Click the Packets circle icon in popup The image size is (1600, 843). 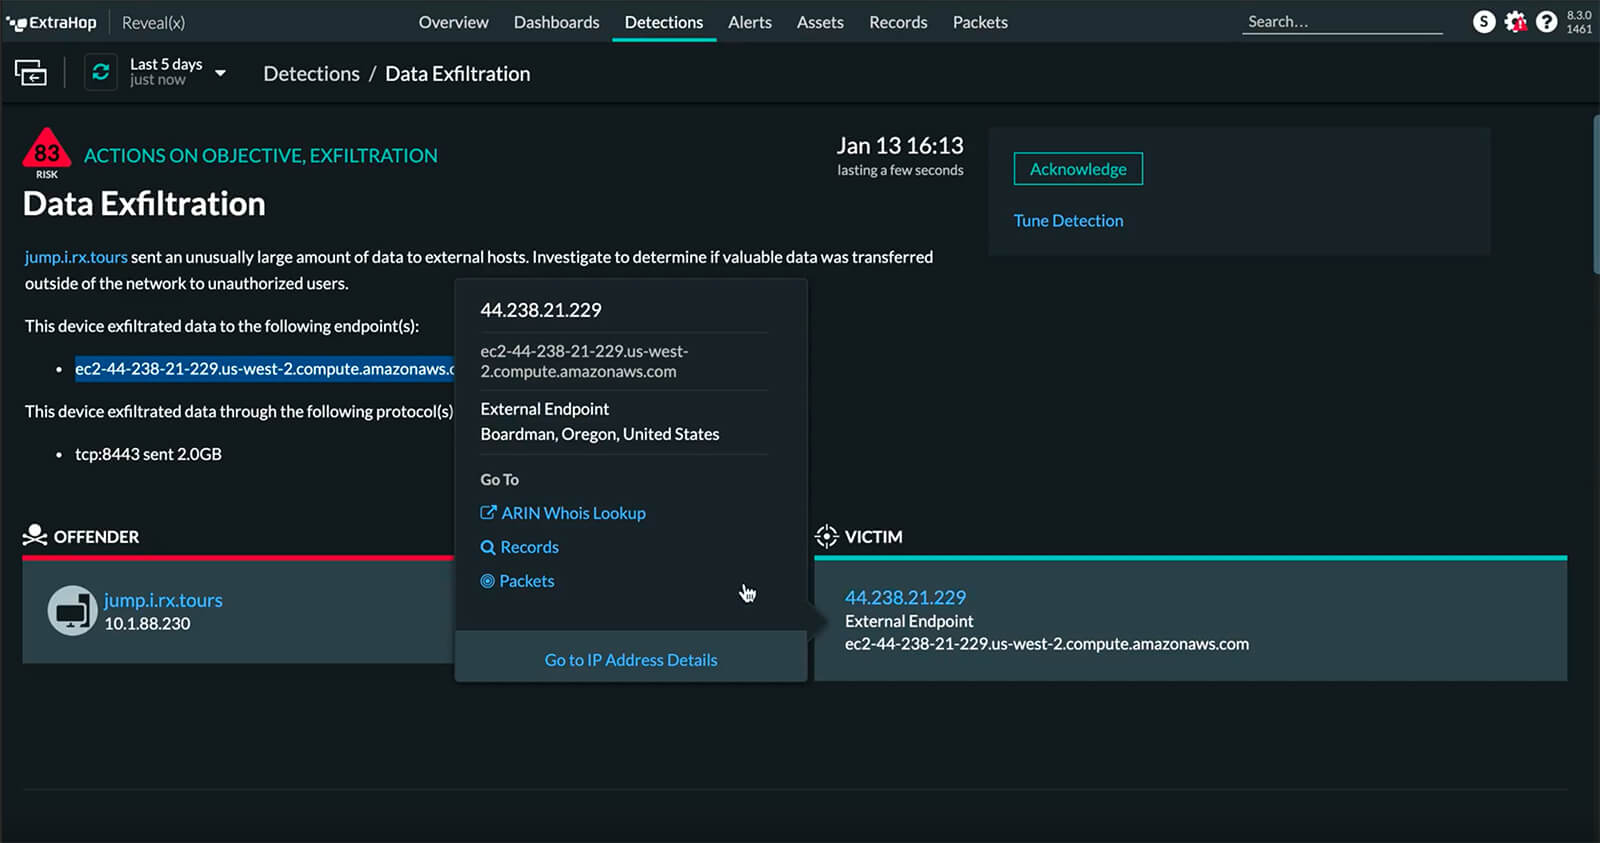click(487, 581)
